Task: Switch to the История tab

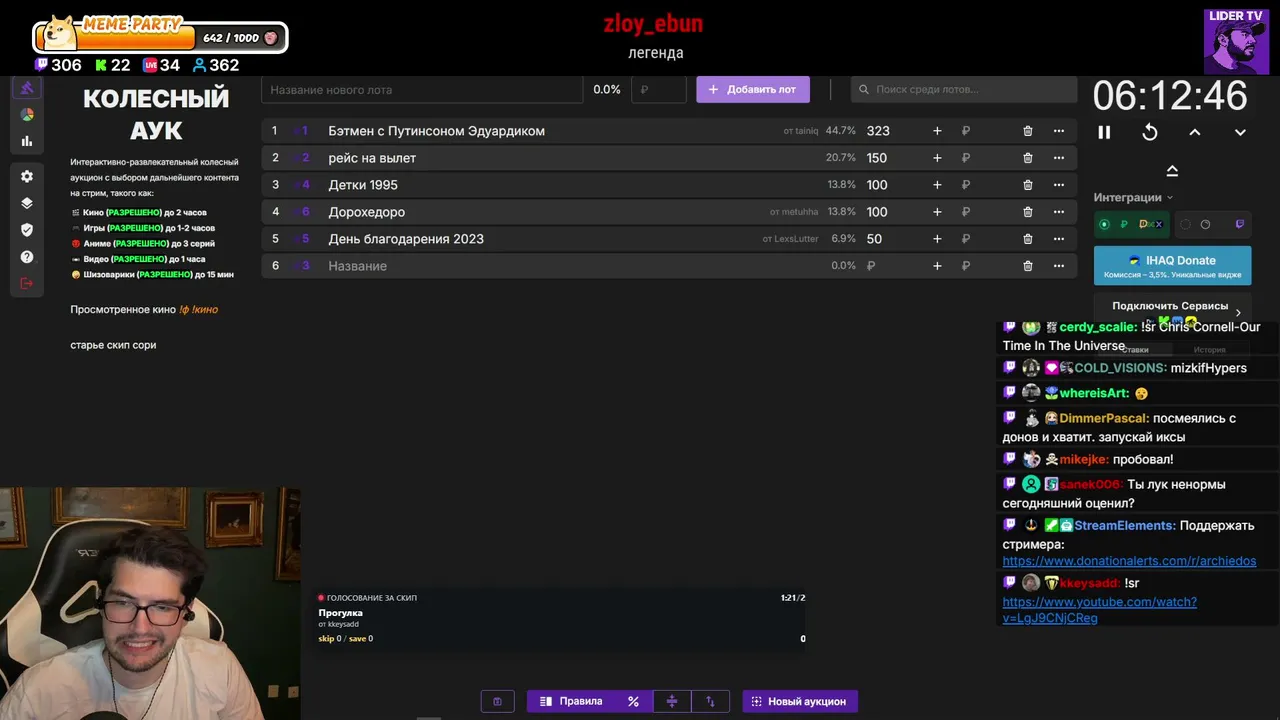Action: (1209, 350)
